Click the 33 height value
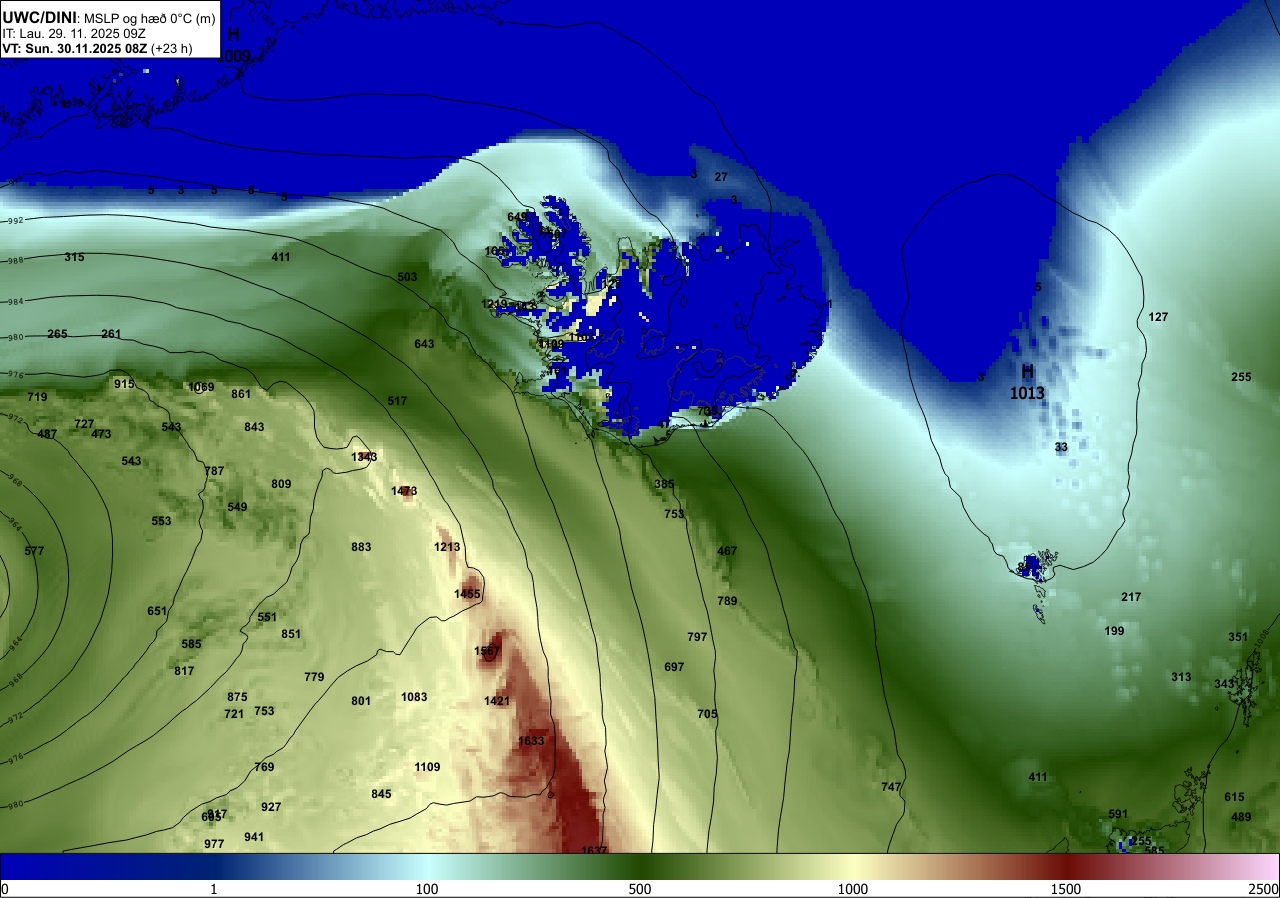 tap(1061, 447)
